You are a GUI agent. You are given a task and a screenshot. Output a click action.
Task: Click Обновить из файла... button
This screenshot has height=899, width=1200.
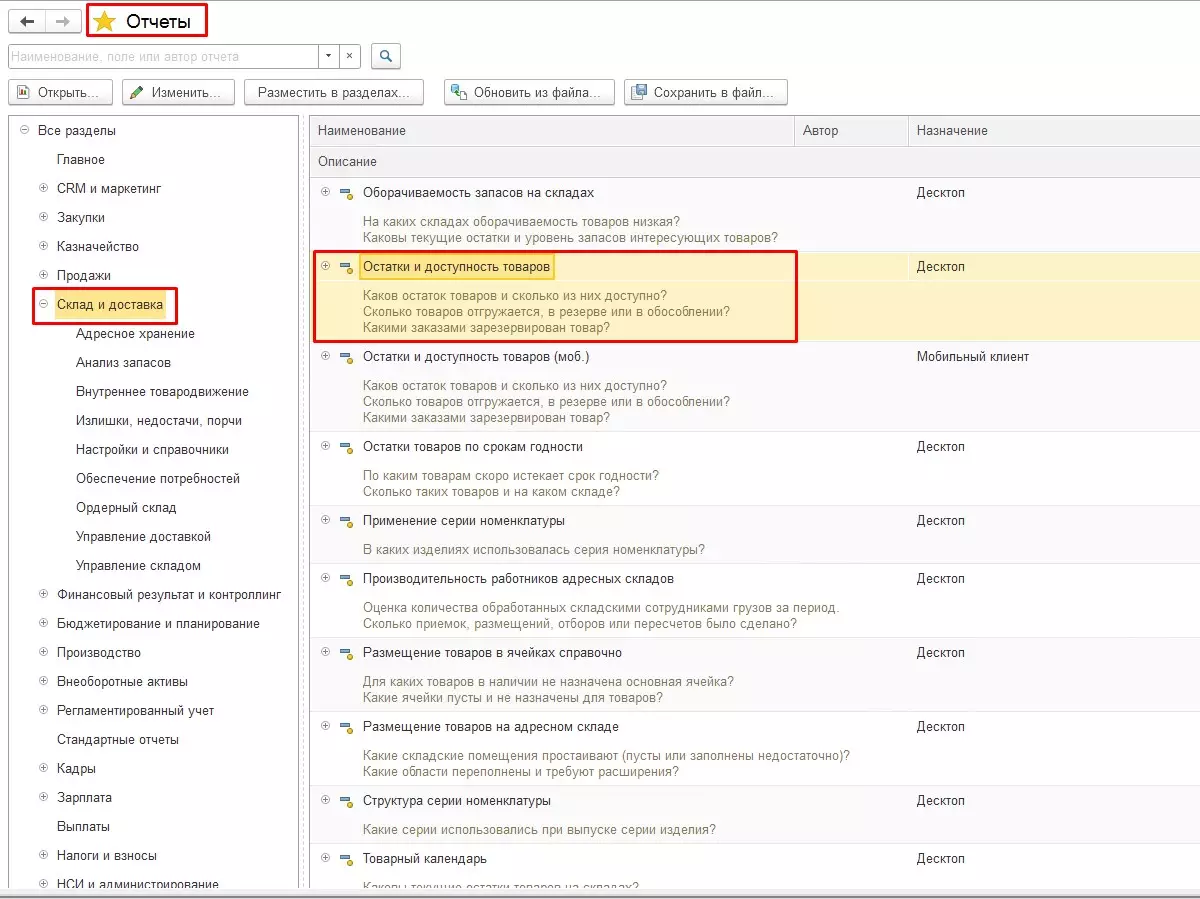click(x=529, y=92)
